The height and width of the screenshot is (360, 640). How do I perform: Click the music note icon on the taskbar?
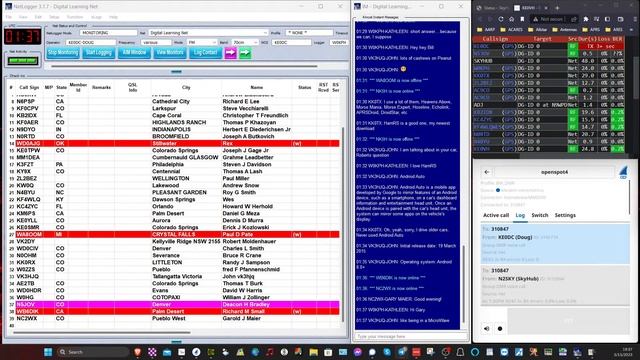[x=269, y=352]
